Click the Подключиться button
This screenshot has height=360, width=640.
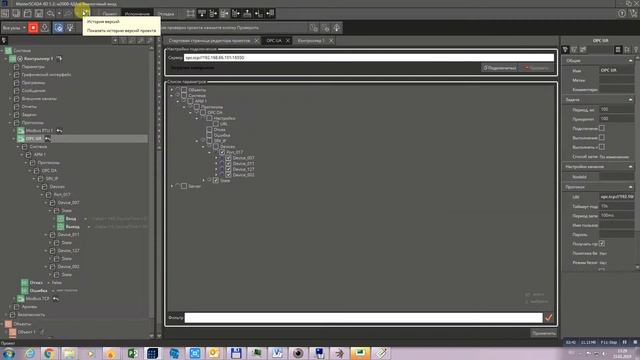[x=500, y=68]
